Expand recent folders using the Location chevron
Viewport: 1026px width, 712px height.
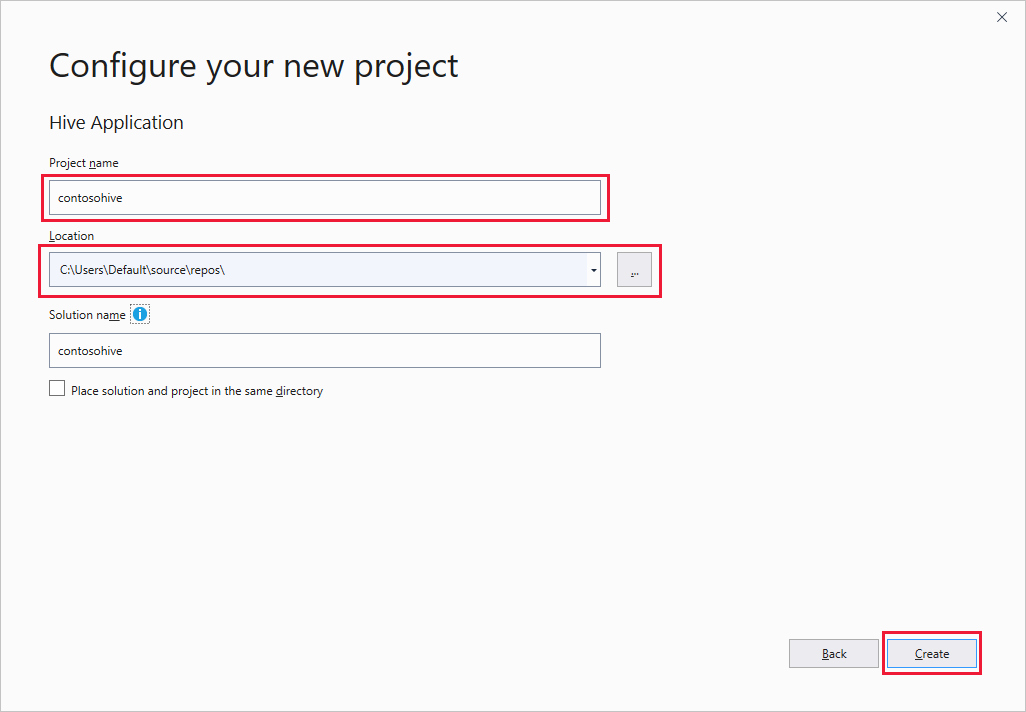click(x=593, y=269)
